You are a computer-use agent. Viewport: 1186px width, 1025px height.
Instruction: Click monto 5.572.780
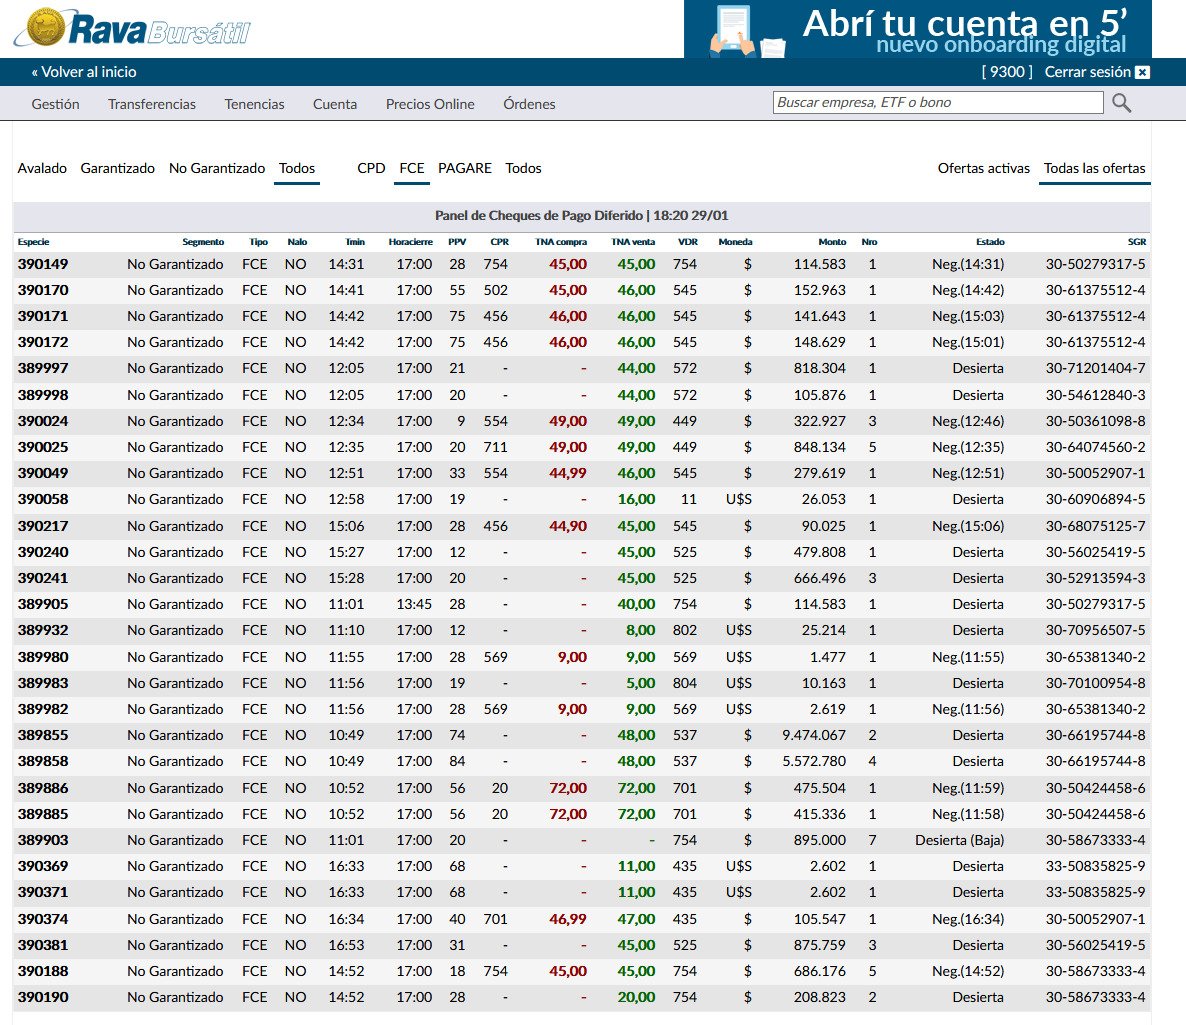coord(814,762)
